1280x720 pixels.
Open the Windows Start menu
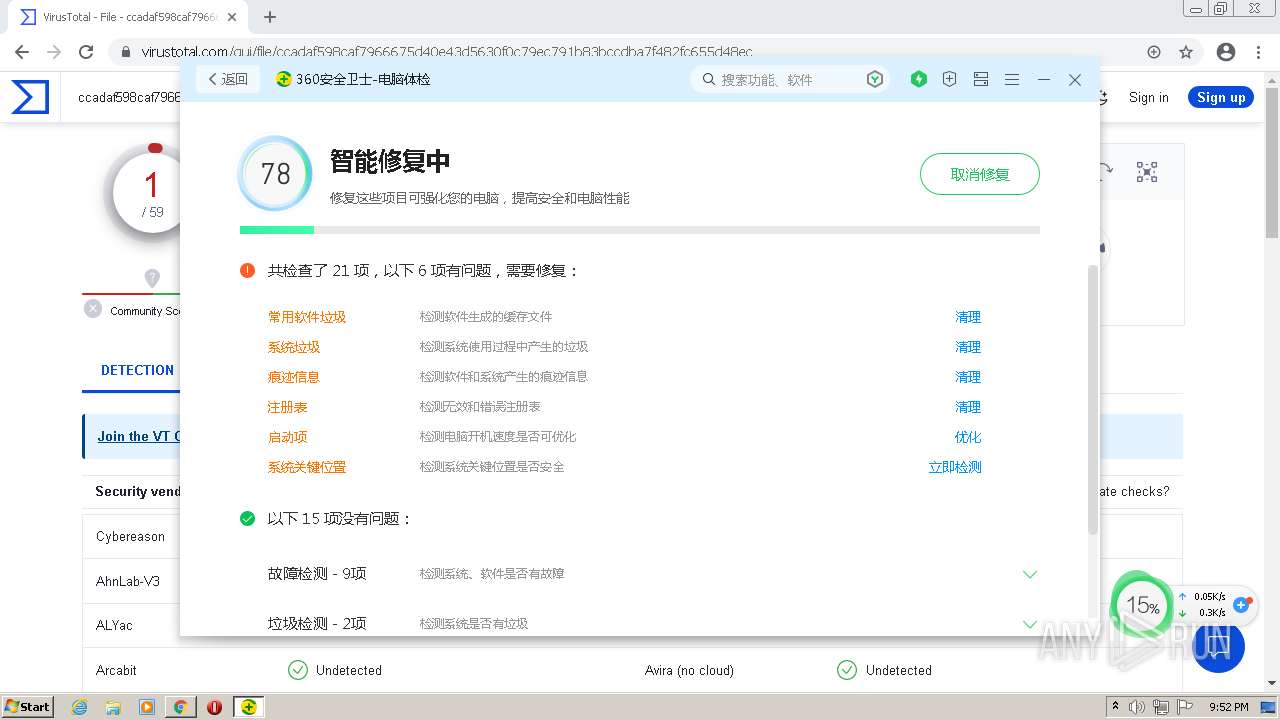[x=28, y=707]
